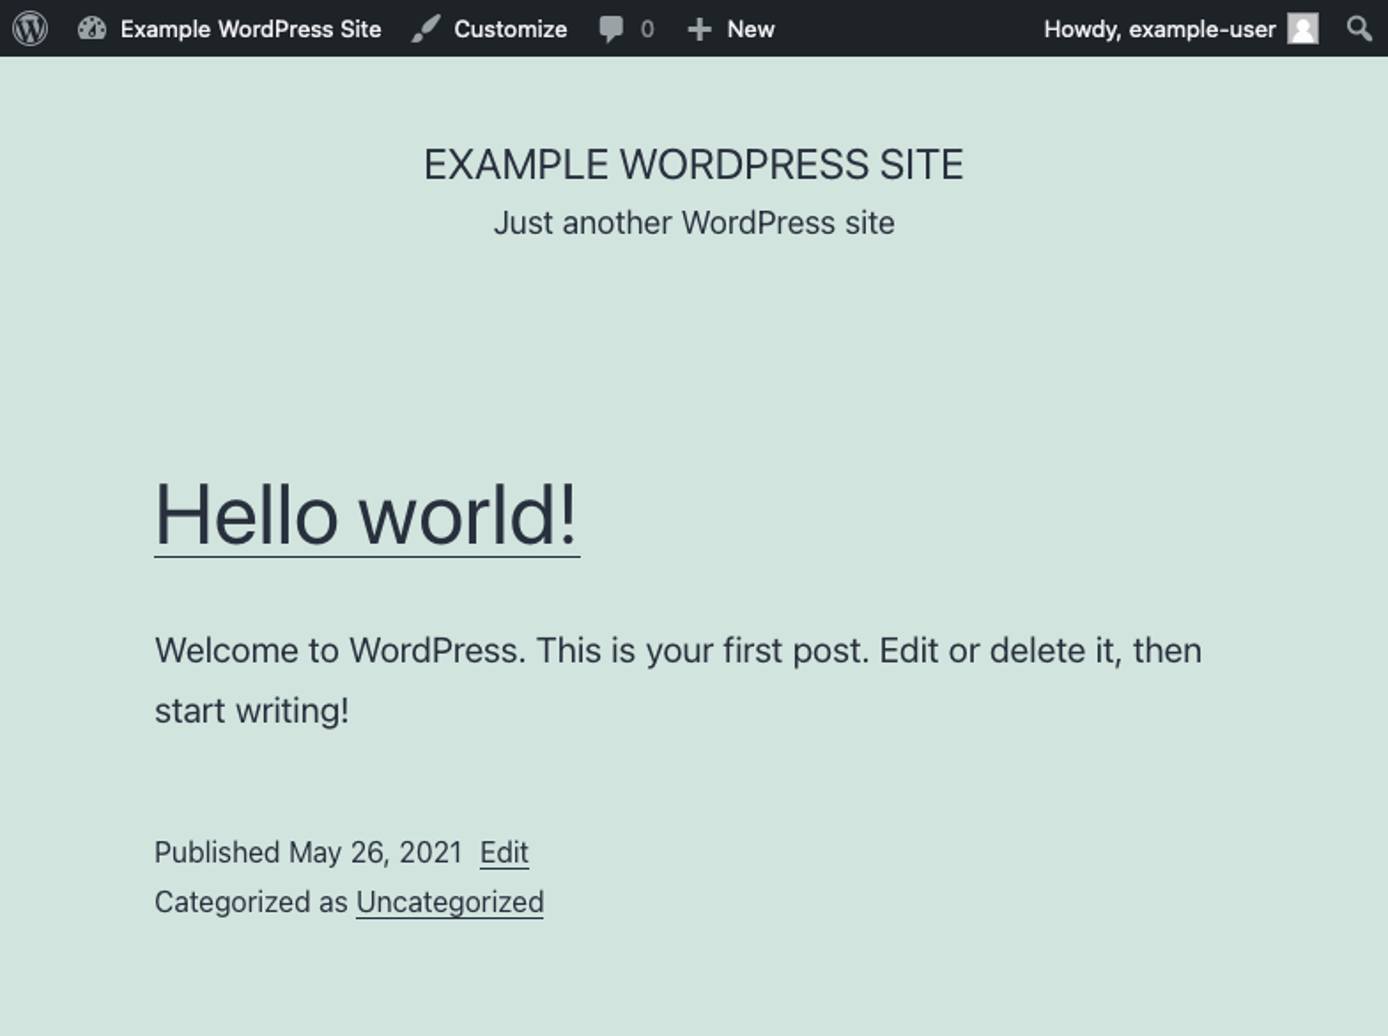This screenshot has width=1388, height=1036.
Task: Click the Edit link below the post
Action: click(503, 852)
